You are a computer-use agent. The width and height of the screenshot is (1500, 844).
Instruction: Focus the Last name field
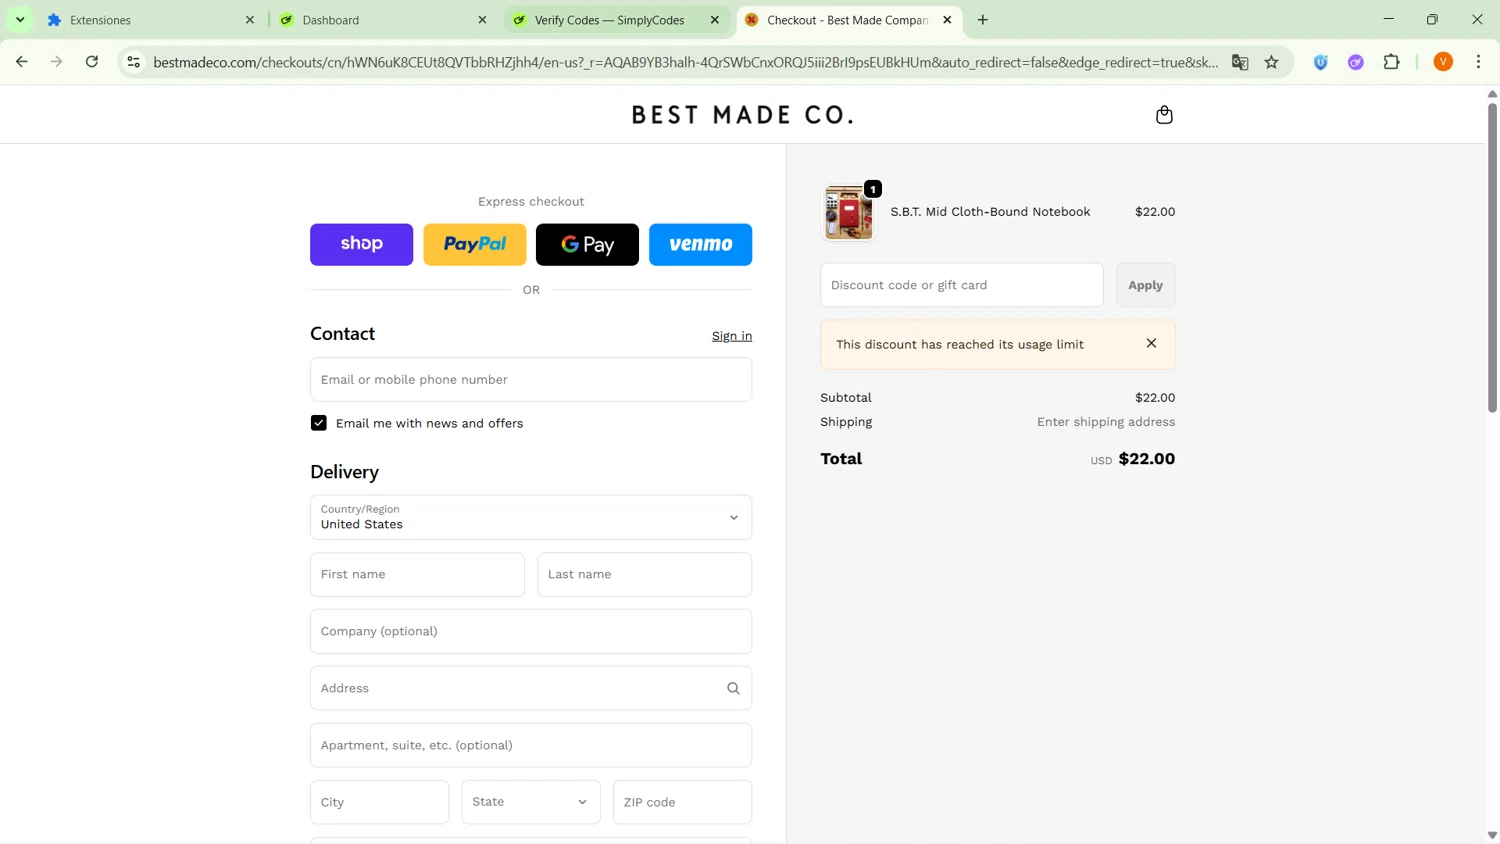pos(644,575)
